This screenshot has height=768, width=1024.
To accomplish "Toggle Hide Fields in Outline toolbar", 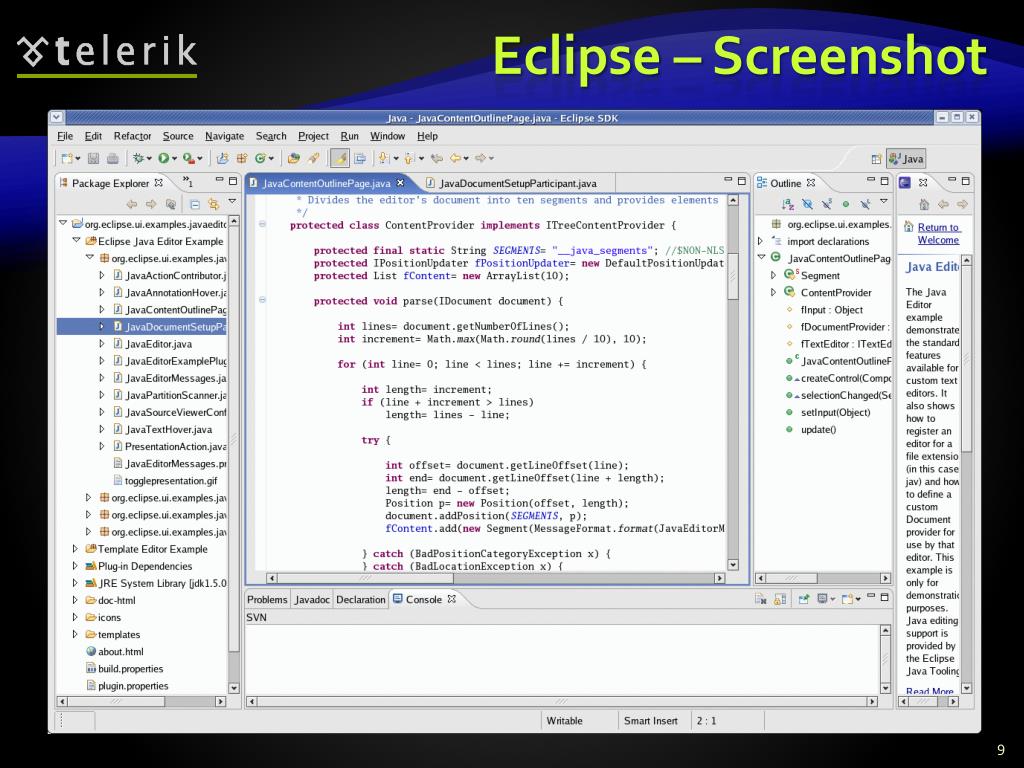I will click(x=808, y=204).
